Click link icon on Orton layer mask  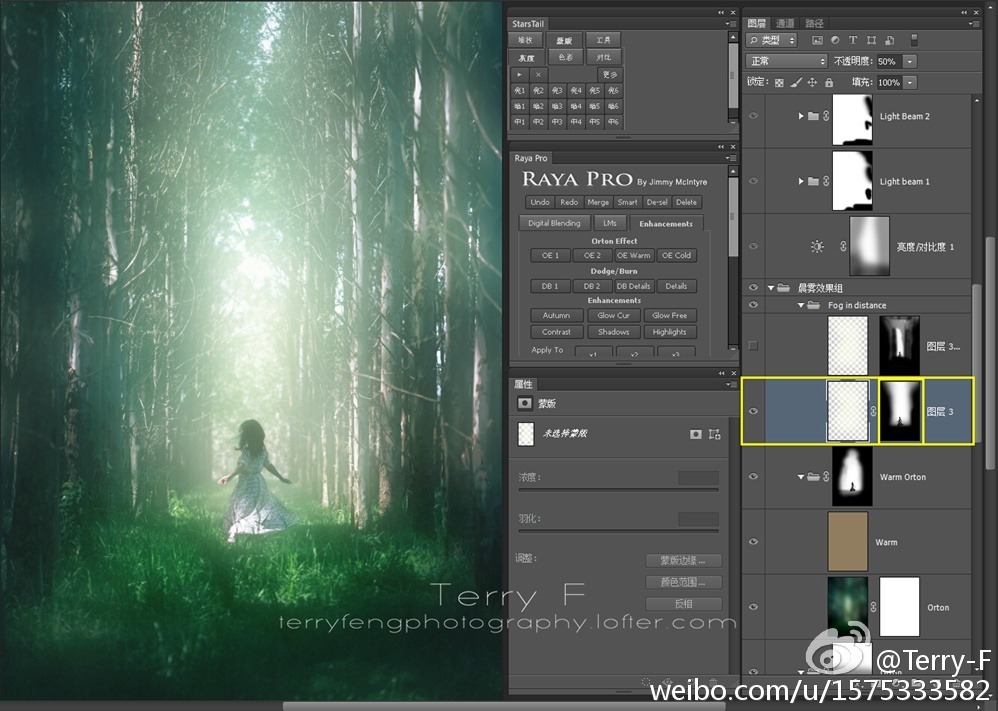click(x=873, y=607)
